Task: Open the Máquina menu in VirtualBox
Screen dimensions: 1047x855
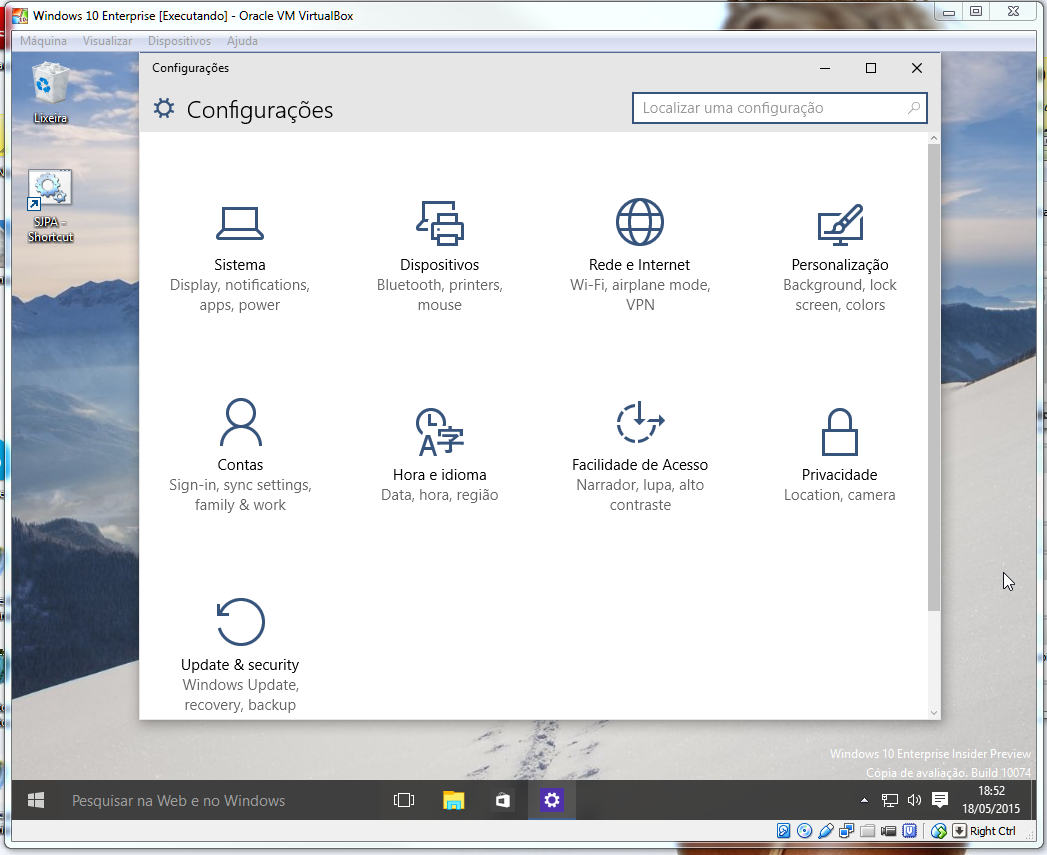Action: click(x=43, y=41)
